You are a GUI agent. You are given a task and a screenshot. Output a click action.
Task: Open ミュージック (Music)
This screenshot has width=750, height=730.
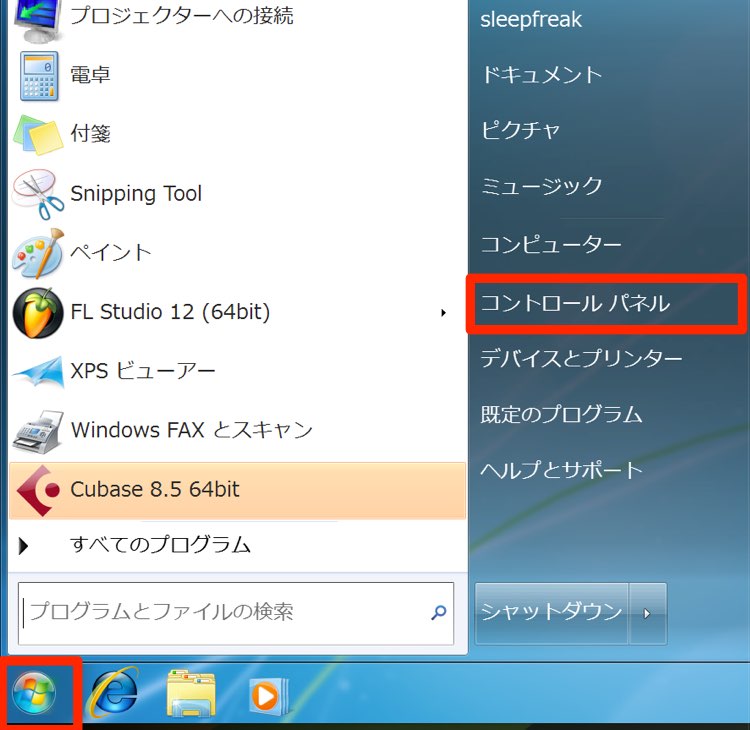click(x=541, y=186)
